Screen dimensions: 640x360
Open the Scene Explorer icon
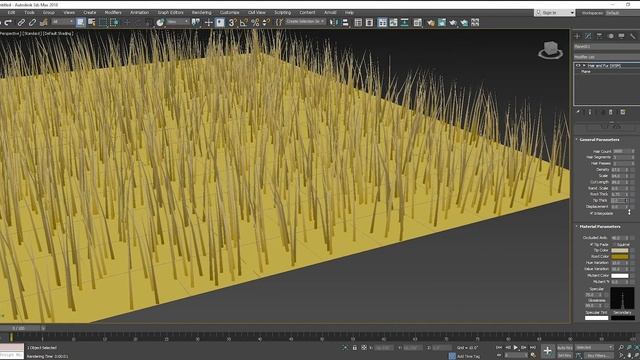(358, 22)
